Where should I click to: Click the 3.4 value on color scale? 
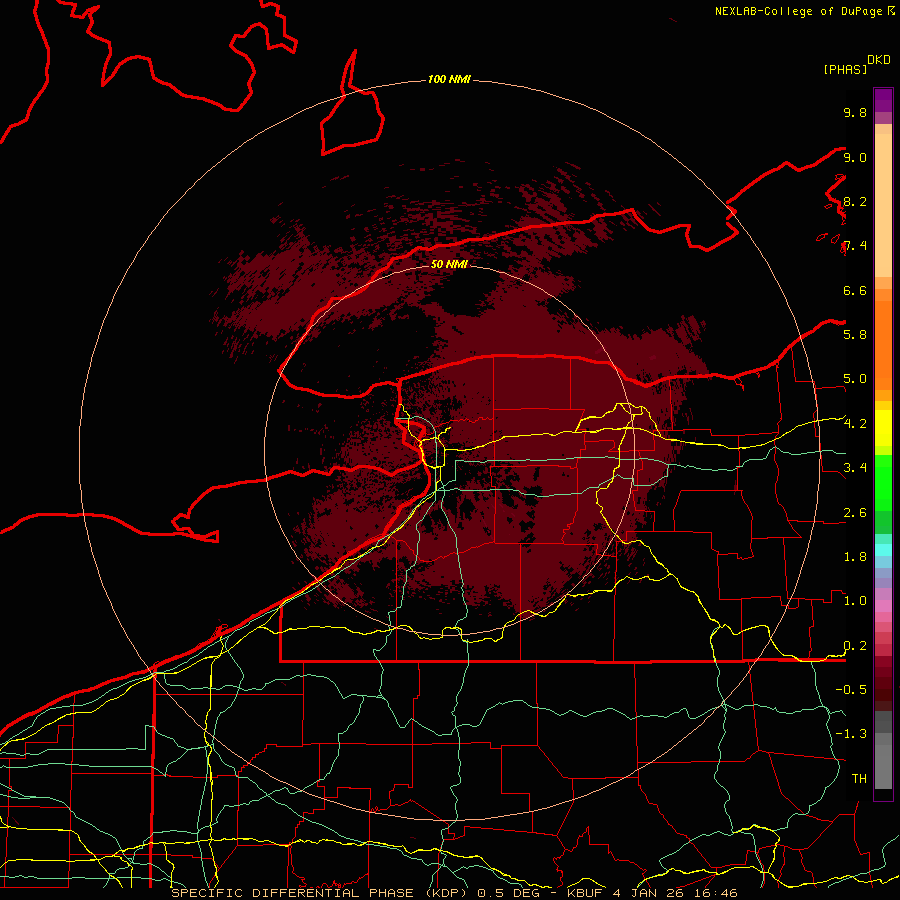pyautogui.click(x=855, y=467)
